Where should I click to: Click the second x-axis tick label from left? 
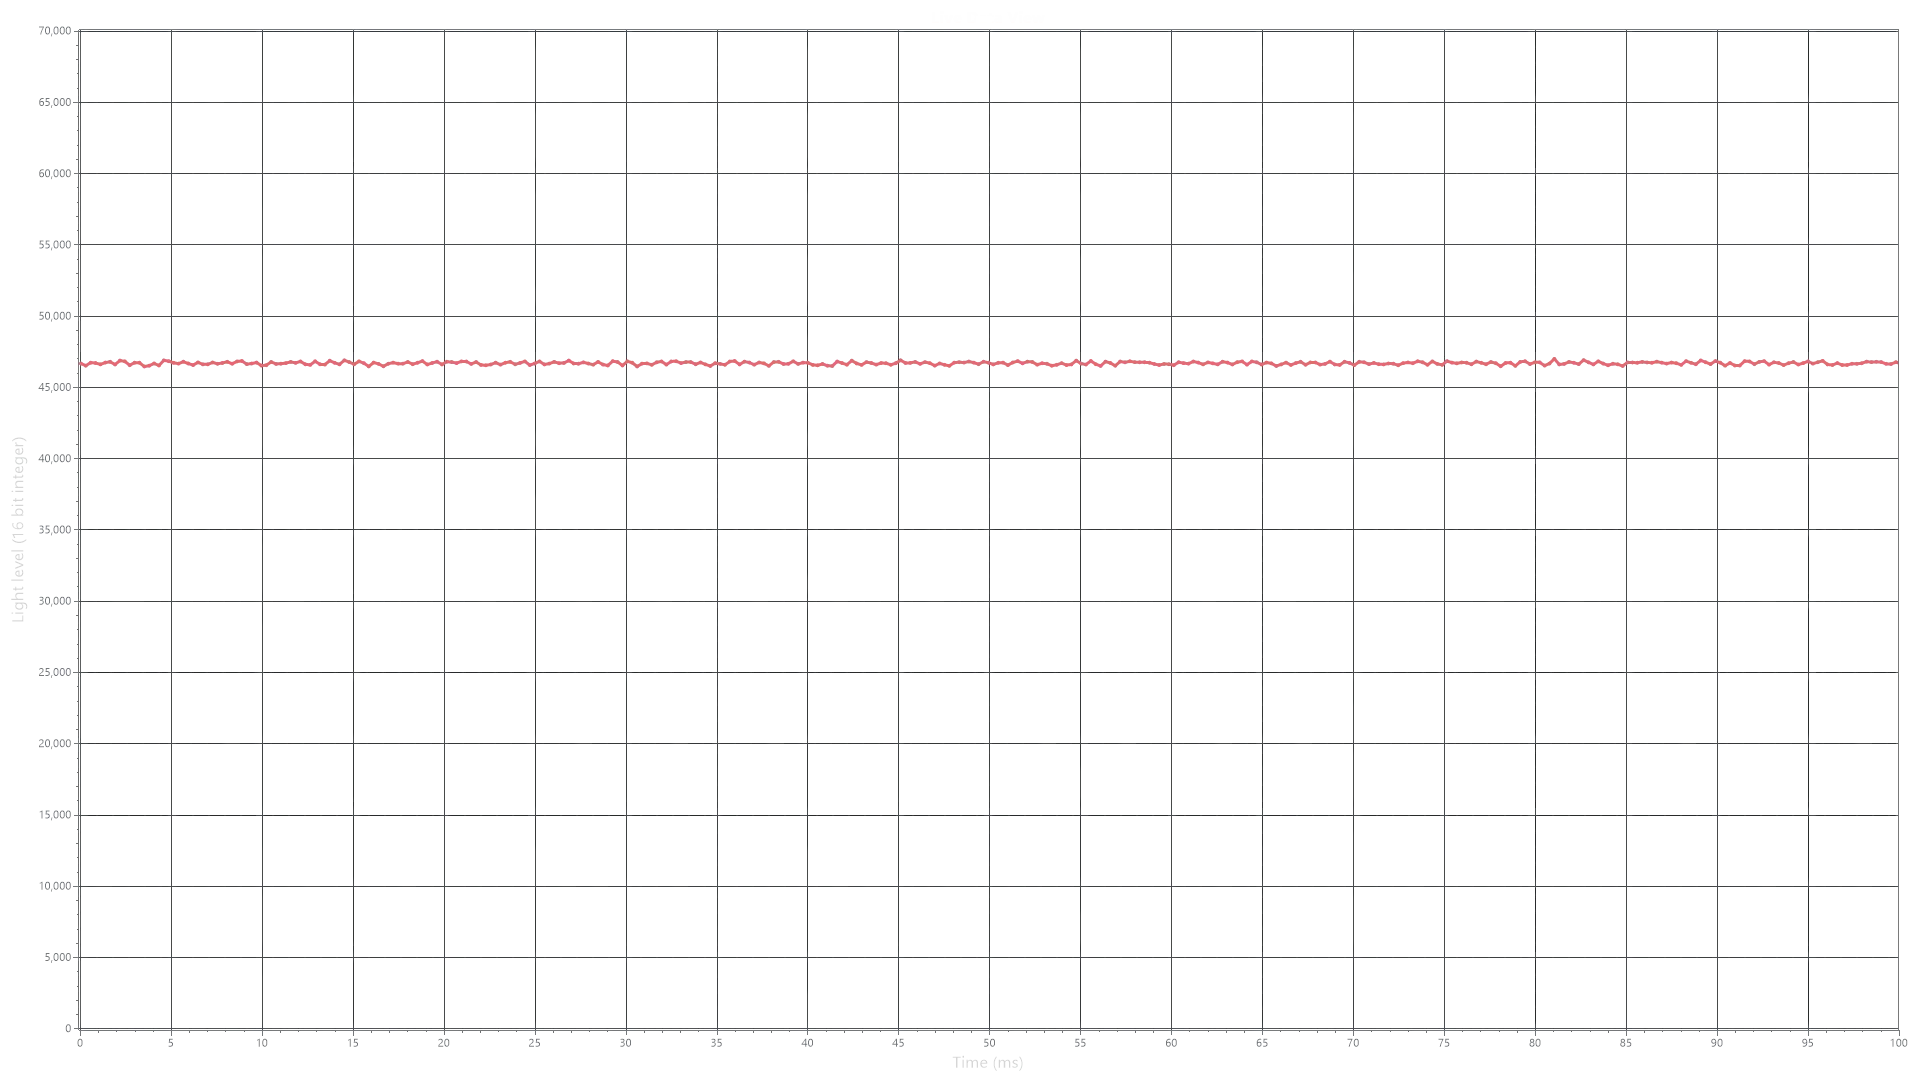pos(172,1041)
